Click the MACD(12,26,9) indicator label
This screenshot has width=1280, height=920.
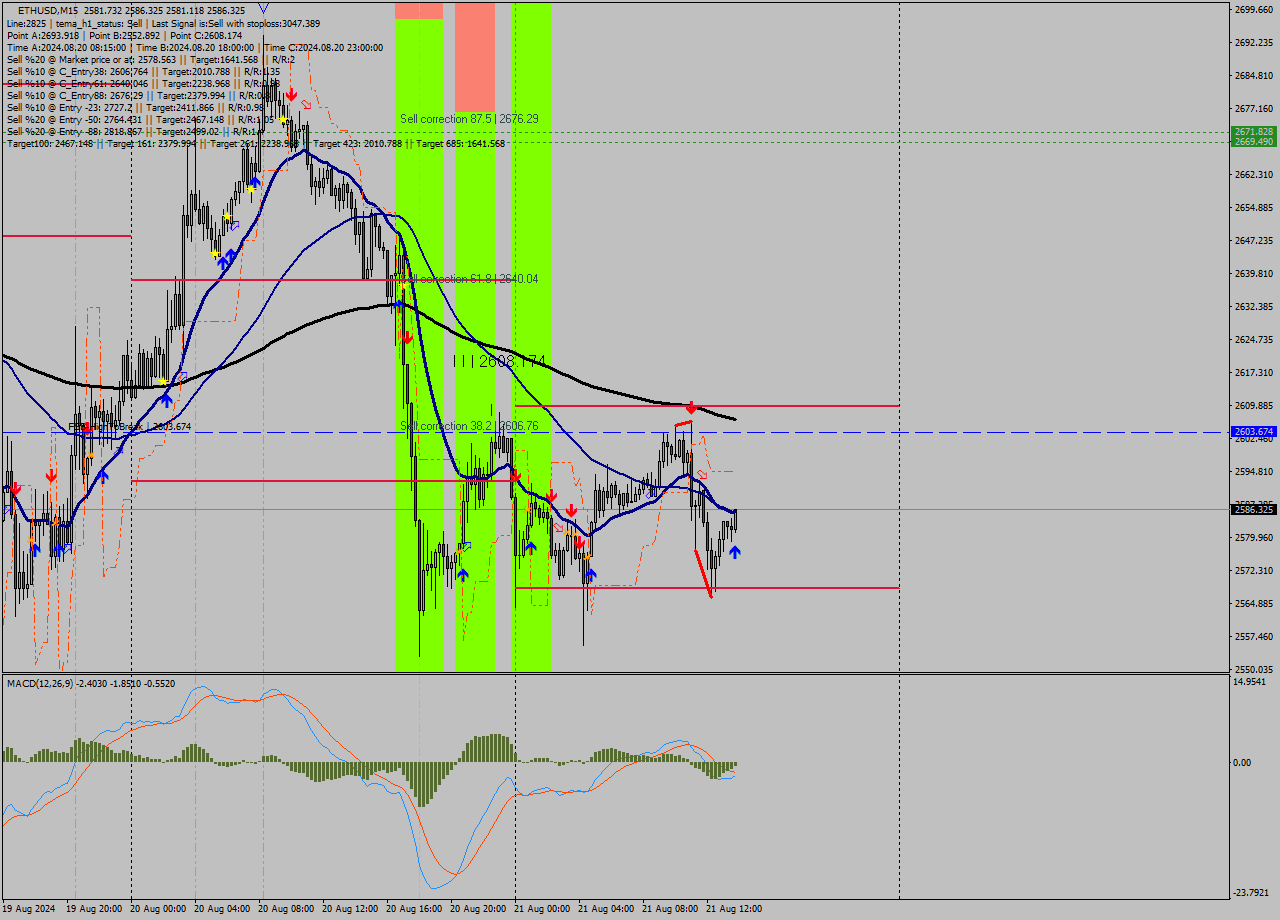pyautogui.click(x=91, y=683)
